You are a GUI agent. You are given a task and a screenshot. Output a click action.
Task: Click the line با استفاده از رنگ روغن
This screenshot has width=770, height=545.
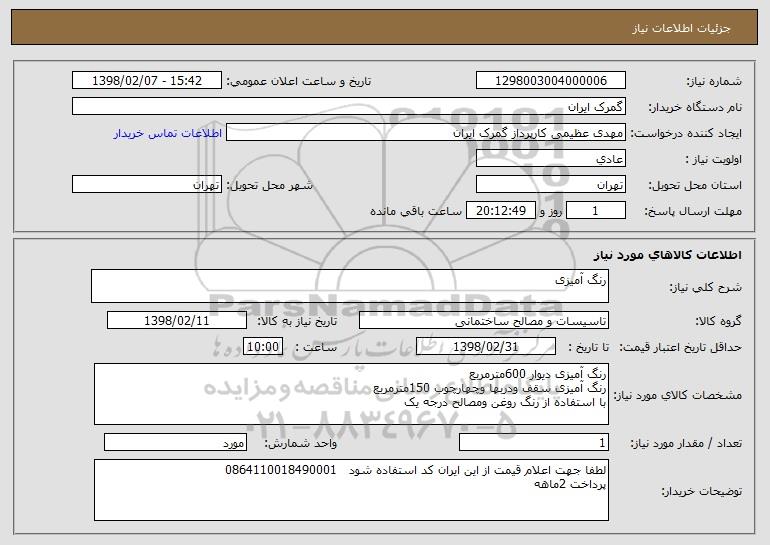(506, 403)
